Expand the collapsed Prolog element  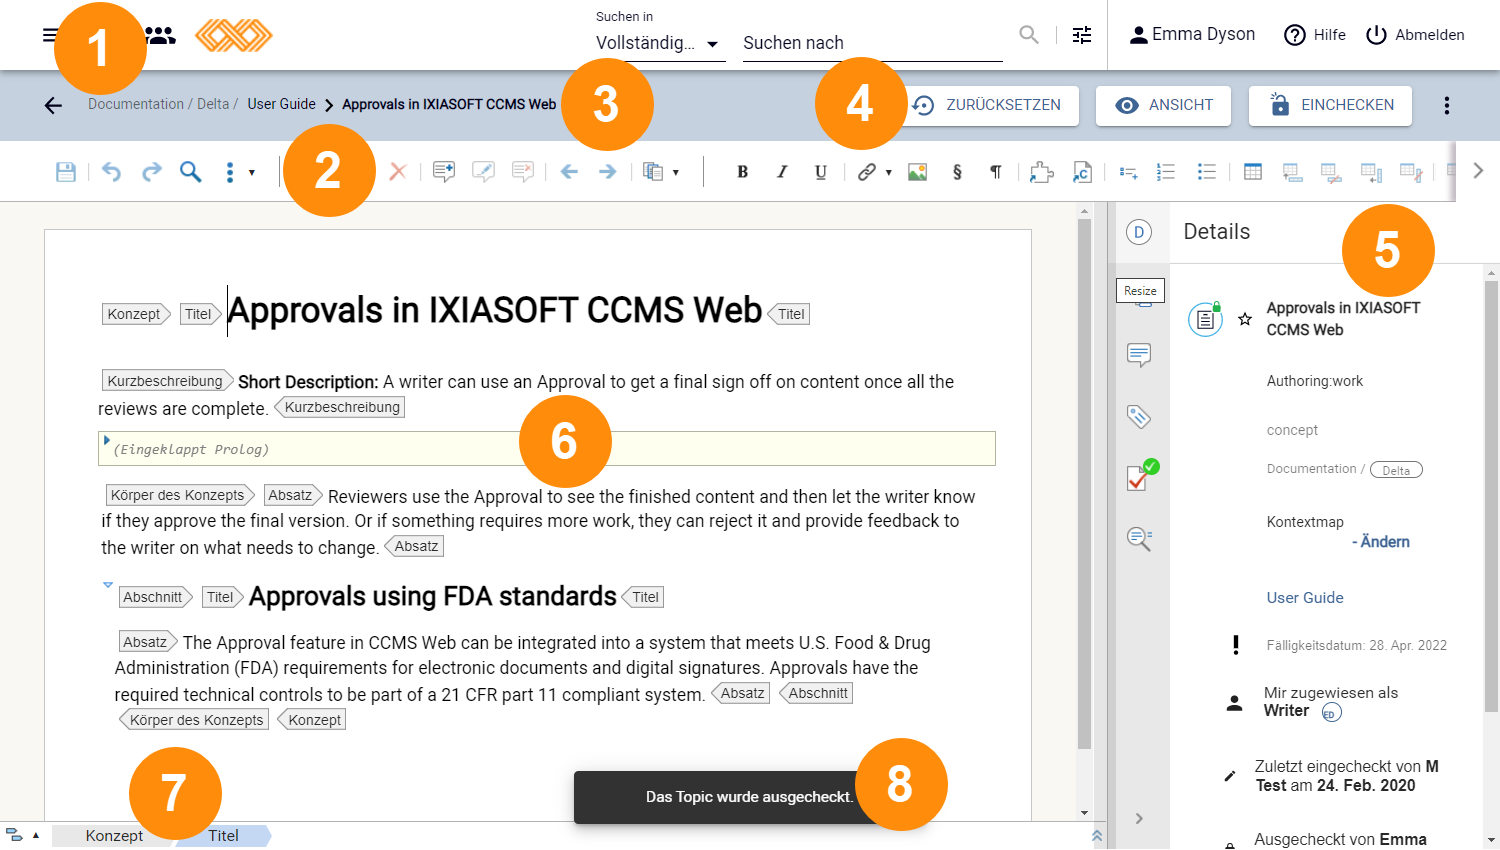[107, 440]
